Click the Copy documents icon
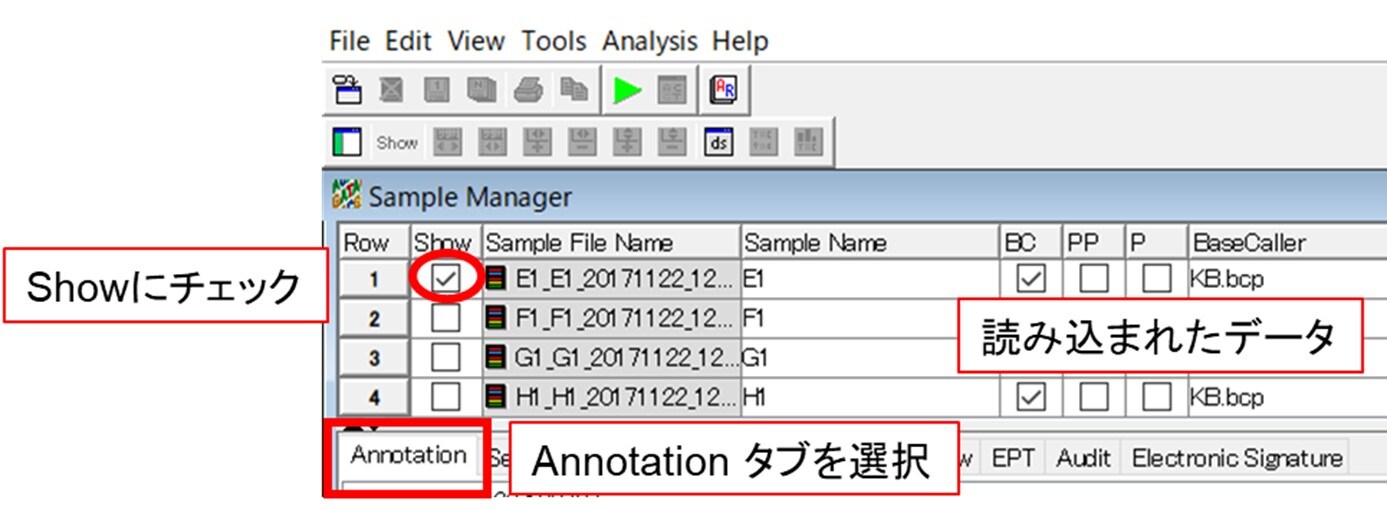 572,90
